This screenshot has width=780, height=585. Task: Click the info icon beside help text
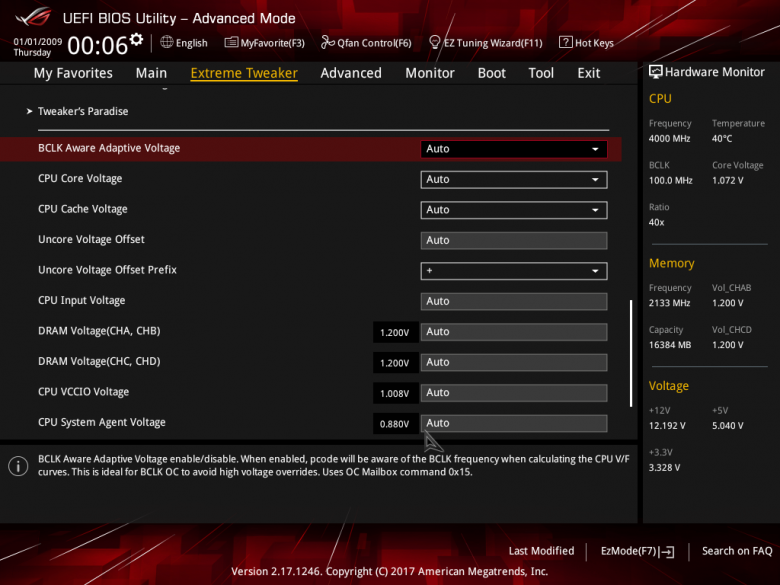(18, 466)
